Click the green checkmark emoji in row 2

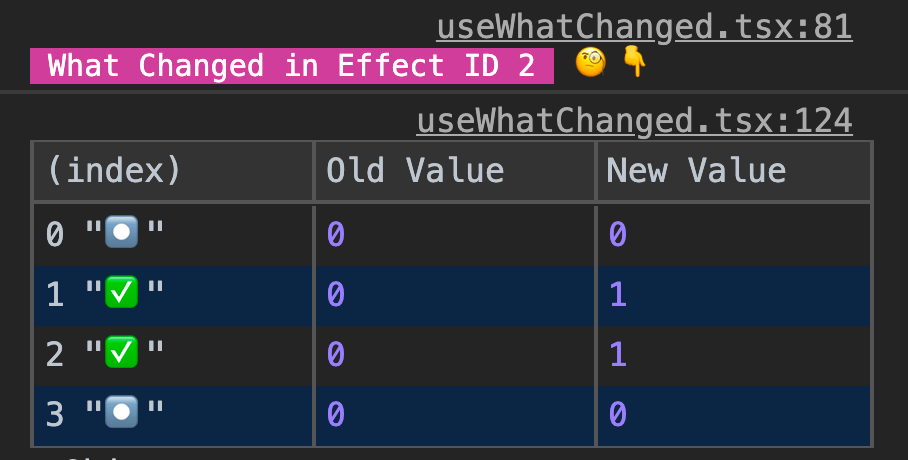point(122,352)
